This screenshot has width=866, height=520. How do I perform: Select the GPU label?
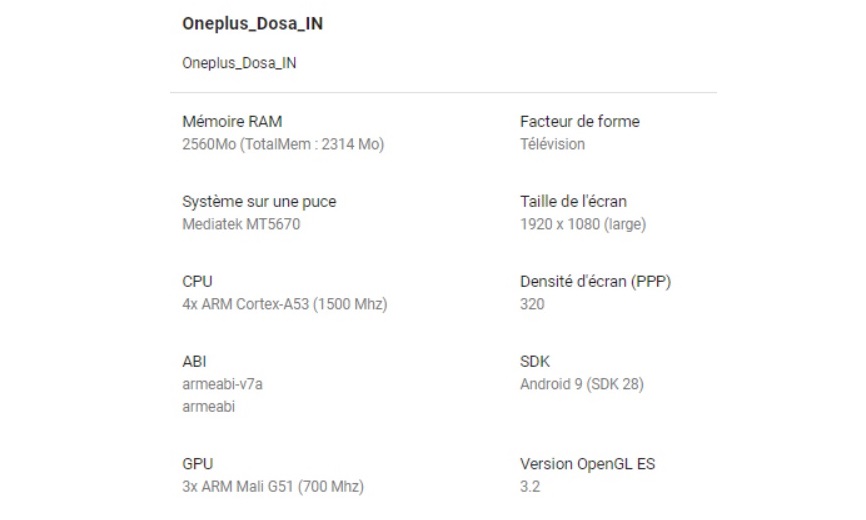[197, 464]
